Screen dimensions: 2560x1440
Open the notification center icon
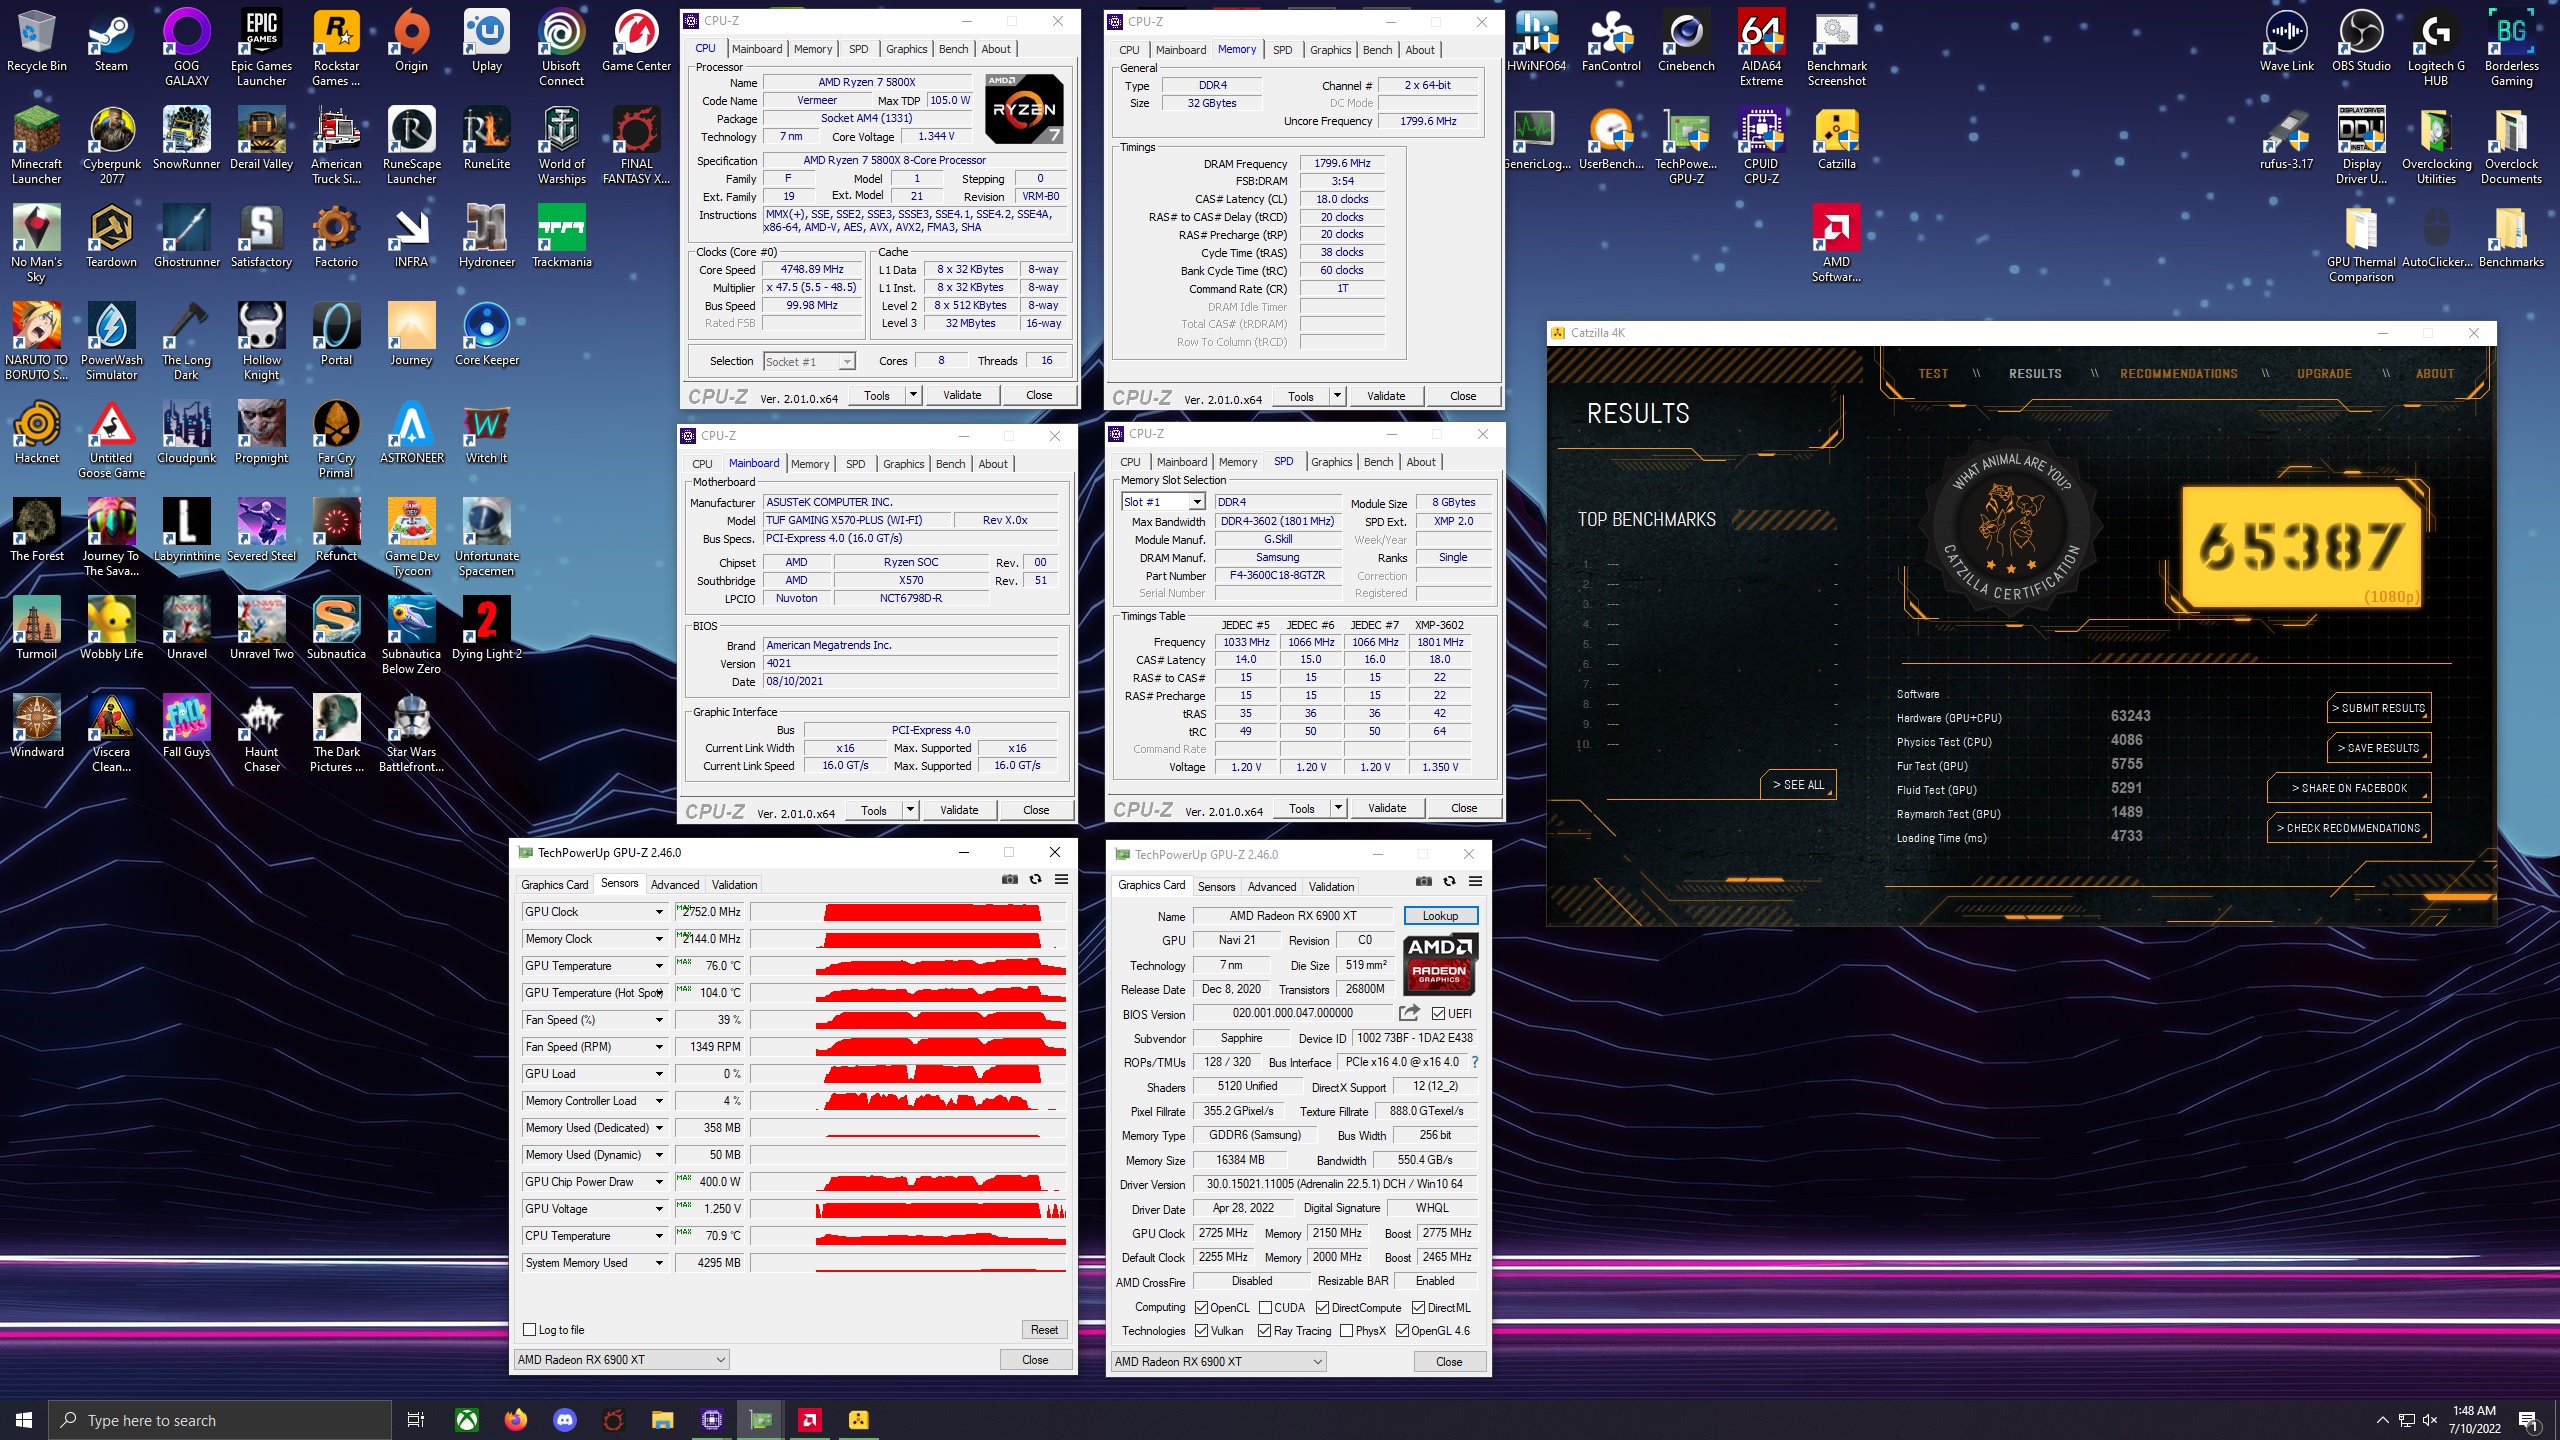coord(2528,1420)
